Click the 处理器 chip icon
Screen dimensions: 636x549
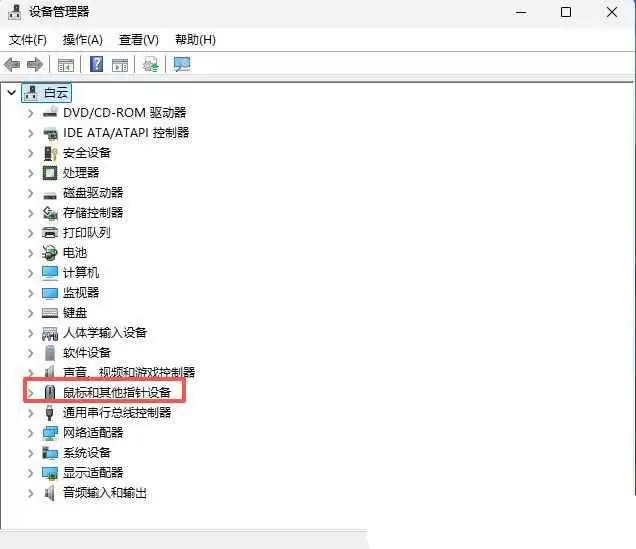50,173
